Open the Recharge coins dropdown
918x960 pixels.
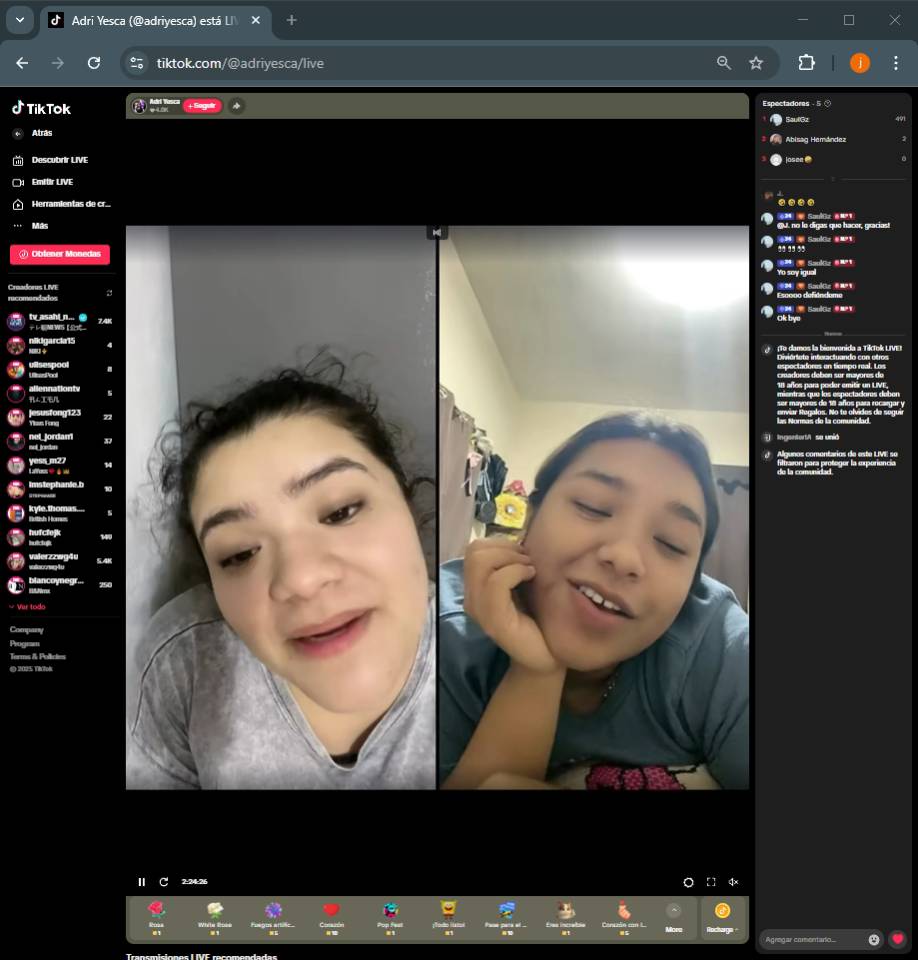[722, 917]
